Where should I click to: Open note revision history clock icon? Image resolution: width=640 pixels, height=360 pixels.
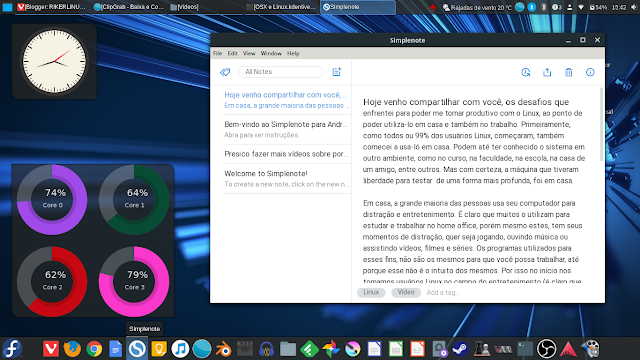click(526, 72)
